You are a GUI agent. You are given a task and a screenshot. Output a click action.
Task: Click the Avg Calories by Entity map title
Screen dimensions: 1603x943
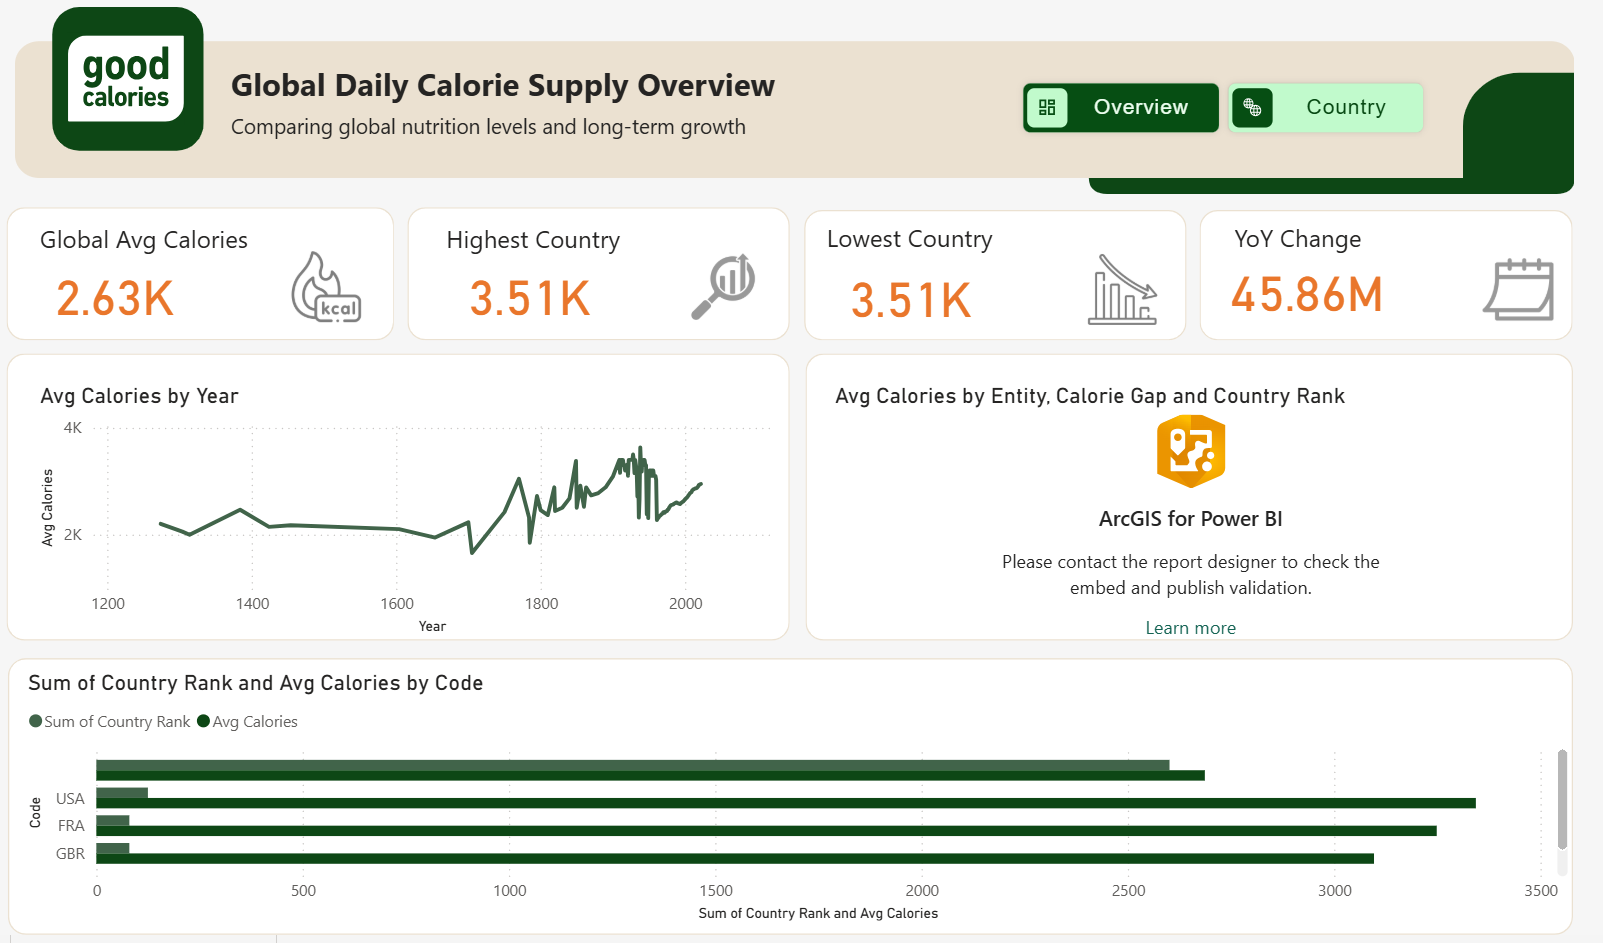coord(1090,396)
